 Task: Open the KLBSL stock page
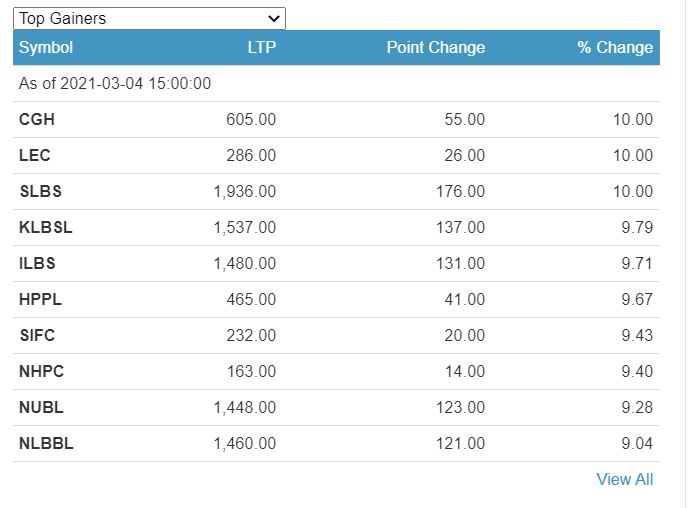pyautogui.click(x=46, y=227)
